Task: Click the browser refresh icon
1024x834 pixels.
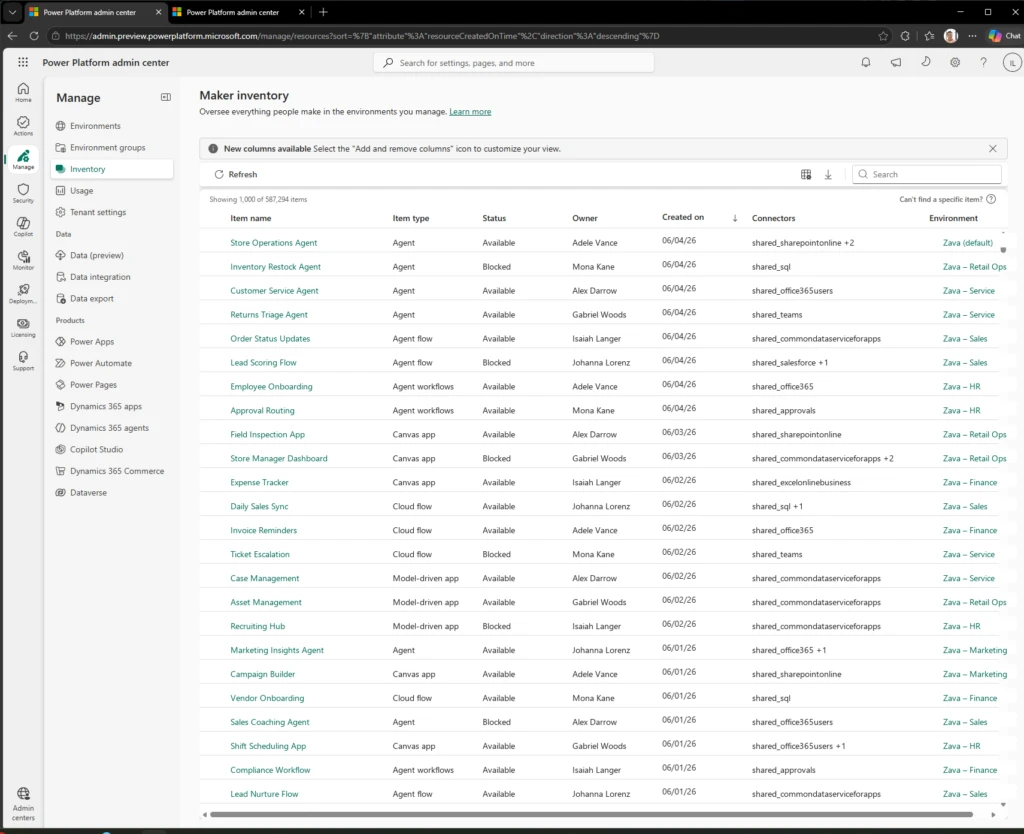Action: 34,36
